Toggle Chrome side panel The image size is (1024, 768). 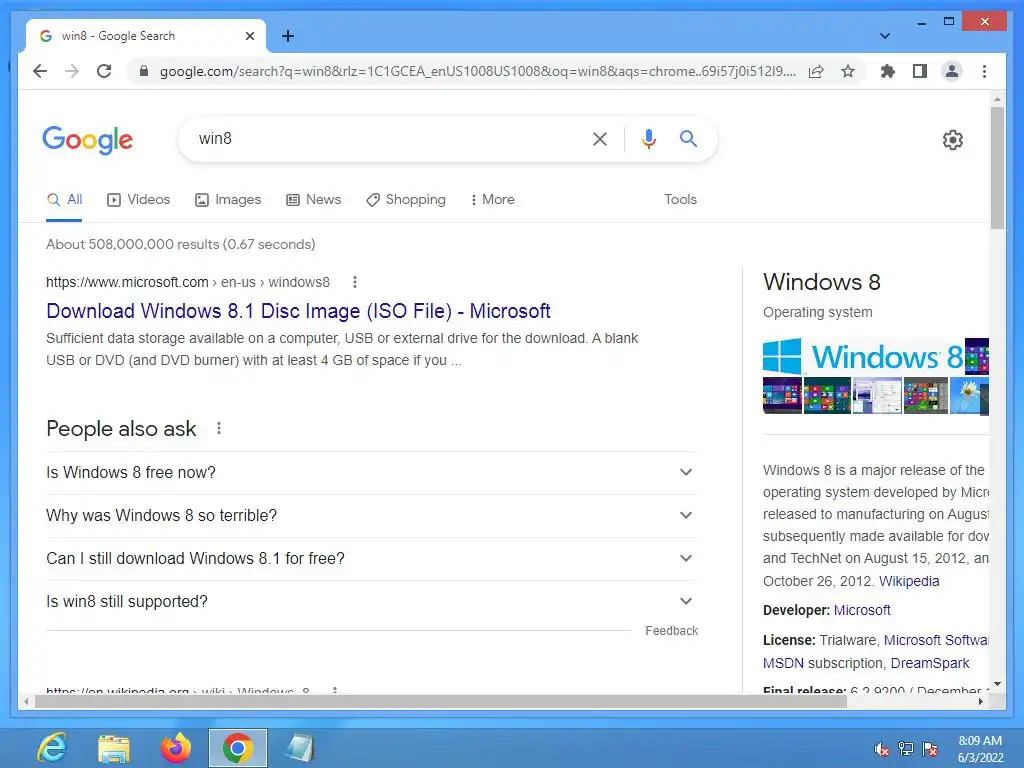click(920, 71)
